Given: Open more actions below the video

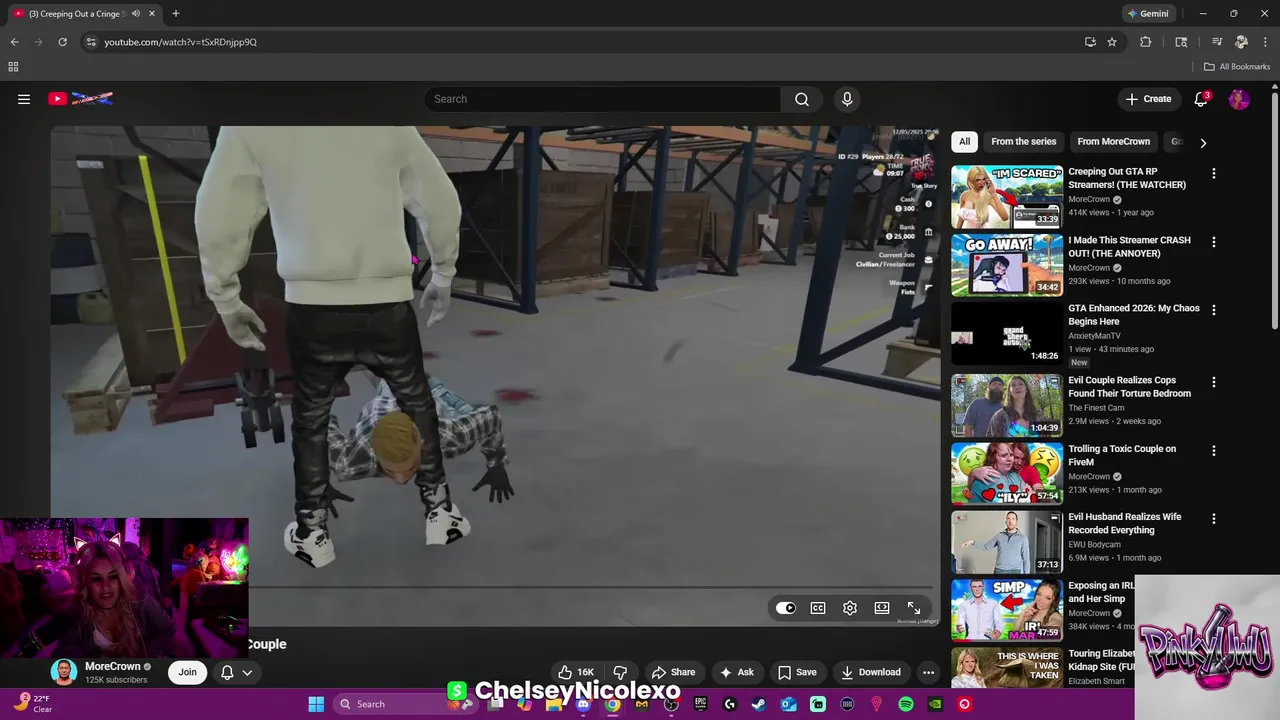Looking at the screenshot, I should click(928, 672).
